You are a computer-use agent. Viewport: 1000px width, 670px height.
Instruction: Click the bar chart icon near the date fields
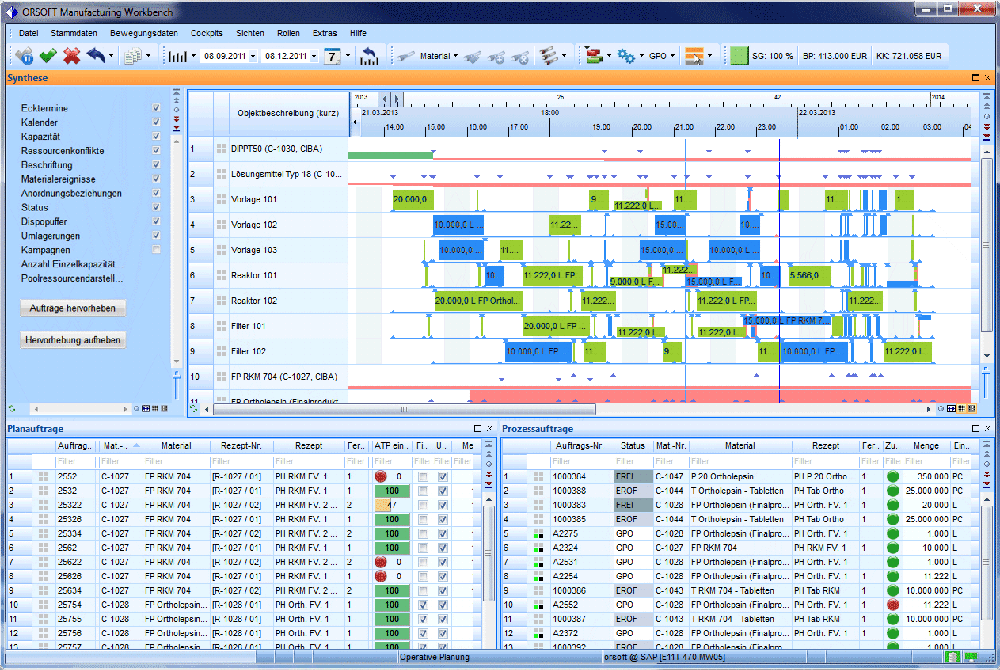[x=178, y=56]
